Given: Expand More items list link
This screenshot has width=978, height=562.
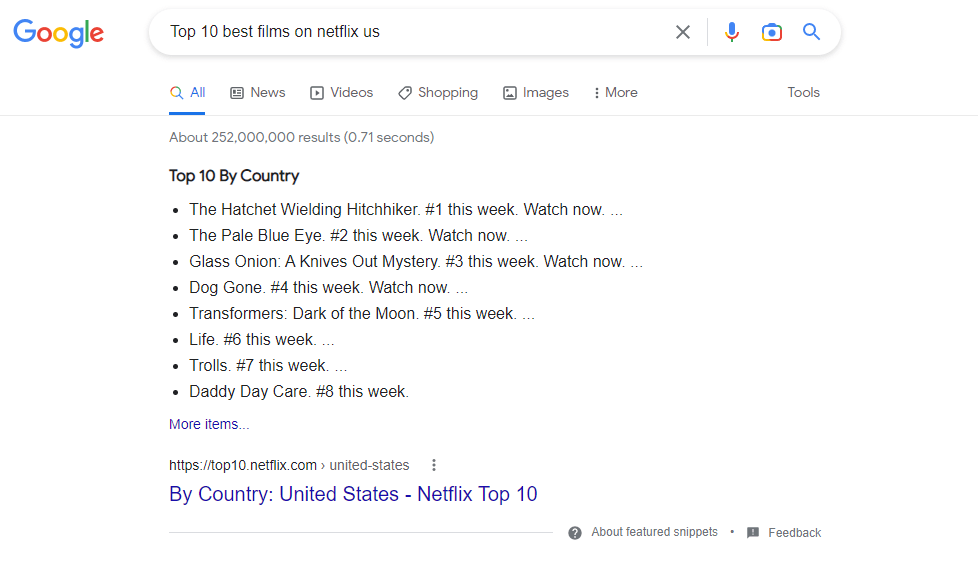Looking at the screenshot, I should [209, 424].
